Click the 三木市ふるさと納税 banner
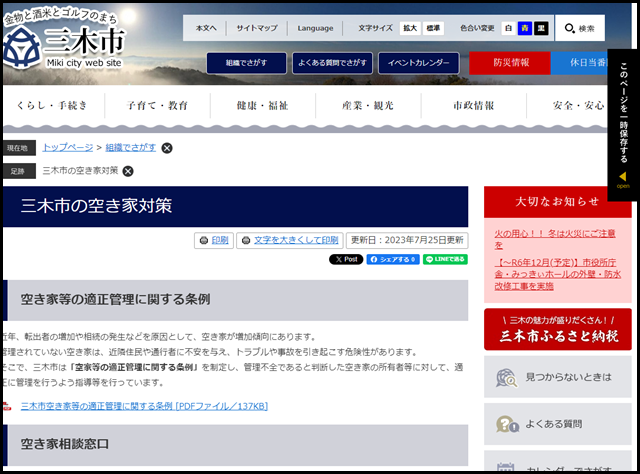 (x=558, y=329)
